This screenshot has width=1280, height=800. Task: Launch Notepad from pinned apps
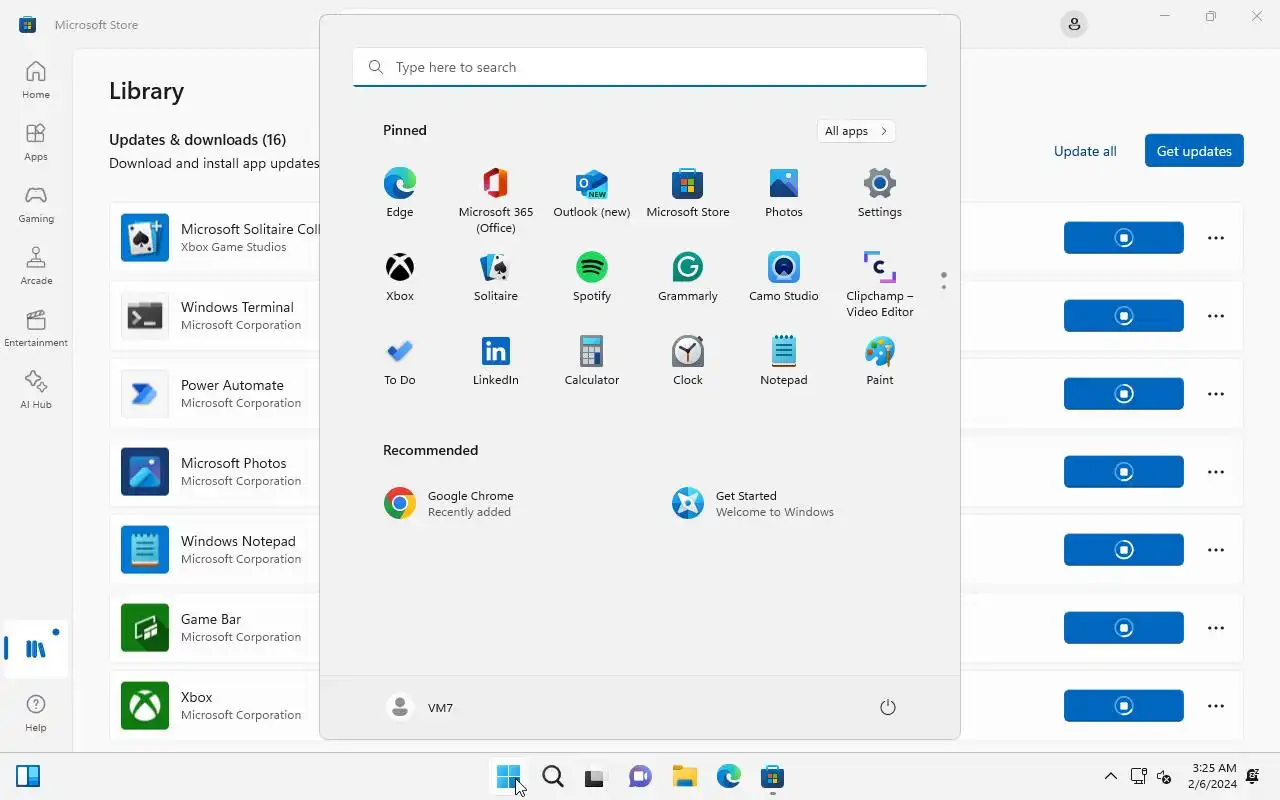[783, 360]
